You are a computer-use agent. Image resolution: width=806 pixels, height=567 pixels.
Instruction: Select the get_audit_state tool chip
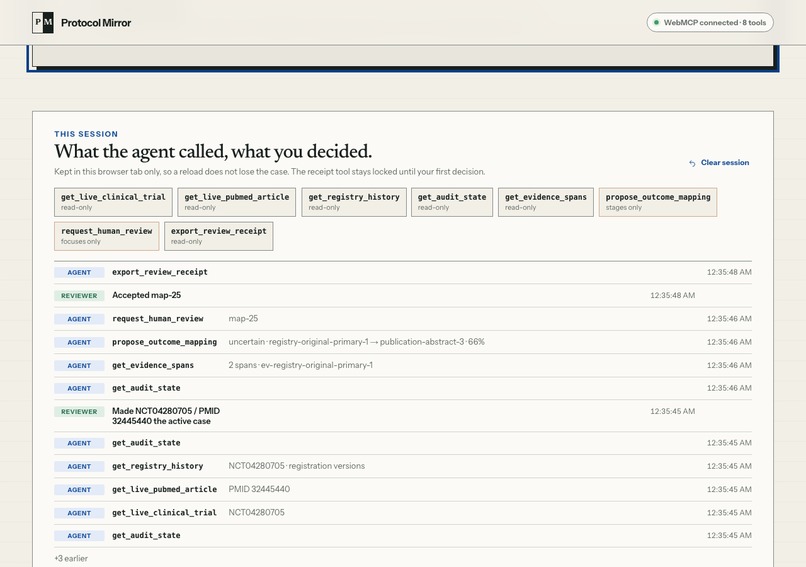click(x=452, y=202)
